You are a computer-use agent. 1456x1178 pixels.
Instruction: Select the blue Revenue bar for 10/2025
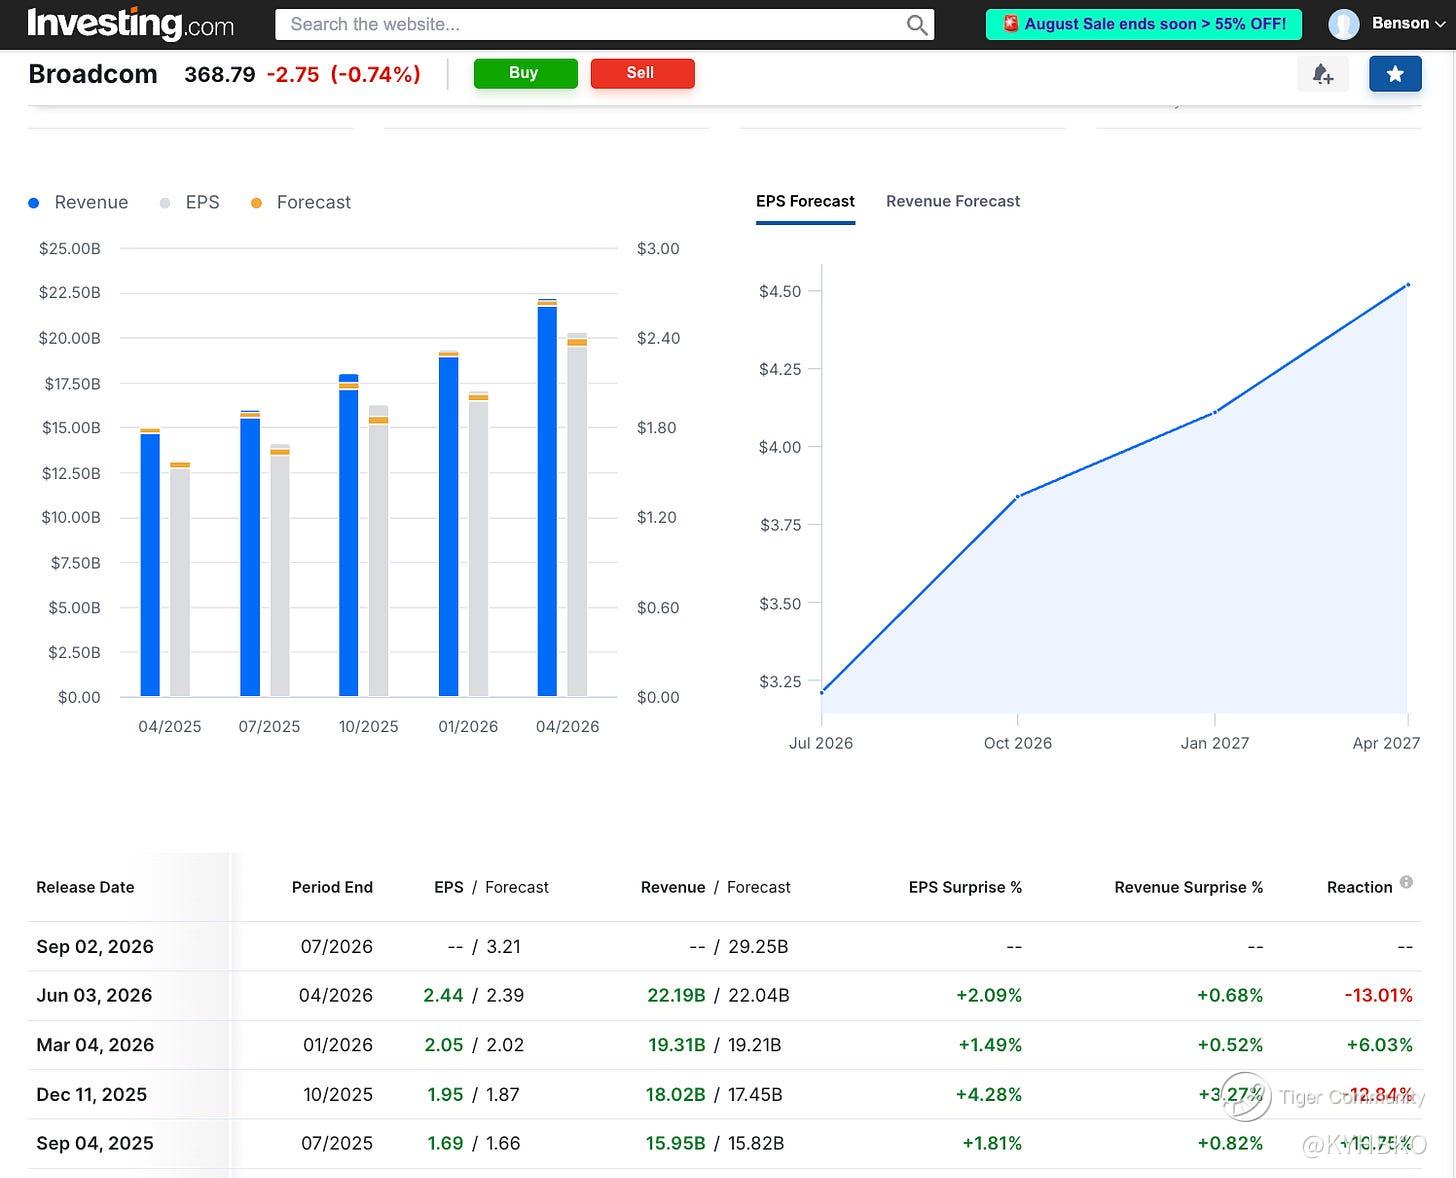point(348,535)
